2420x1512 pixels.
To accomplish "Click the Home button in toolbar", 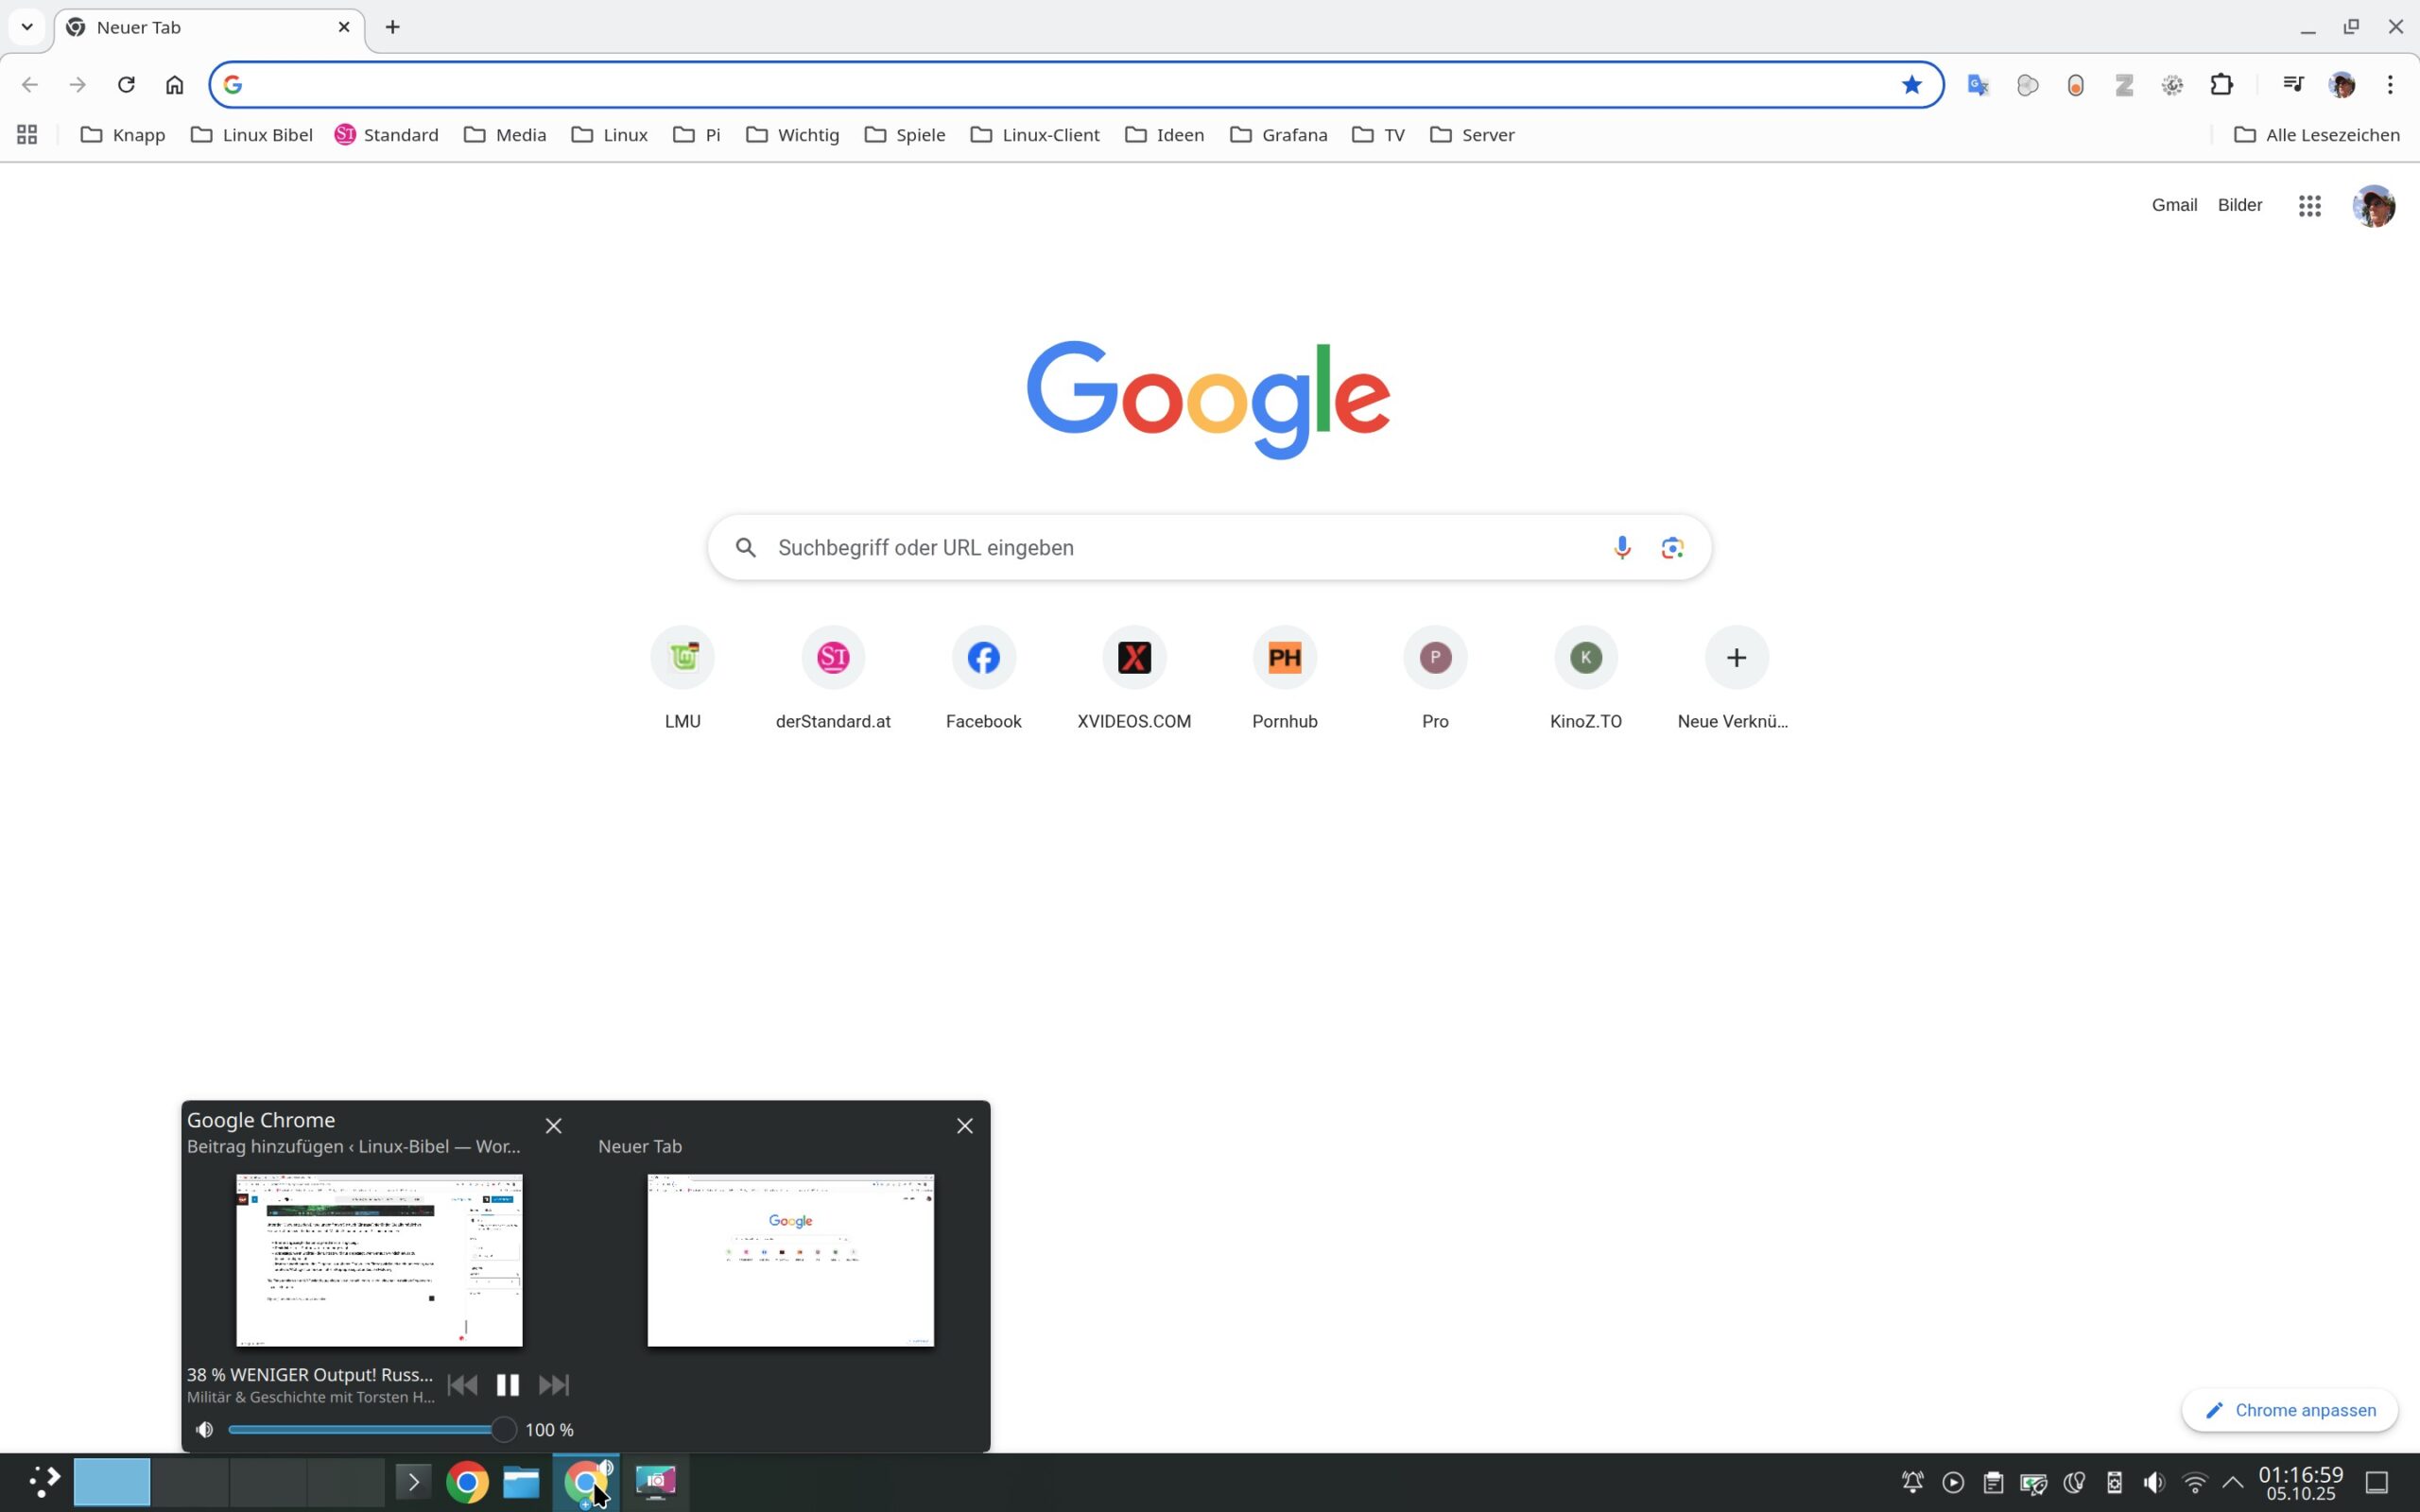I will 175,85.
